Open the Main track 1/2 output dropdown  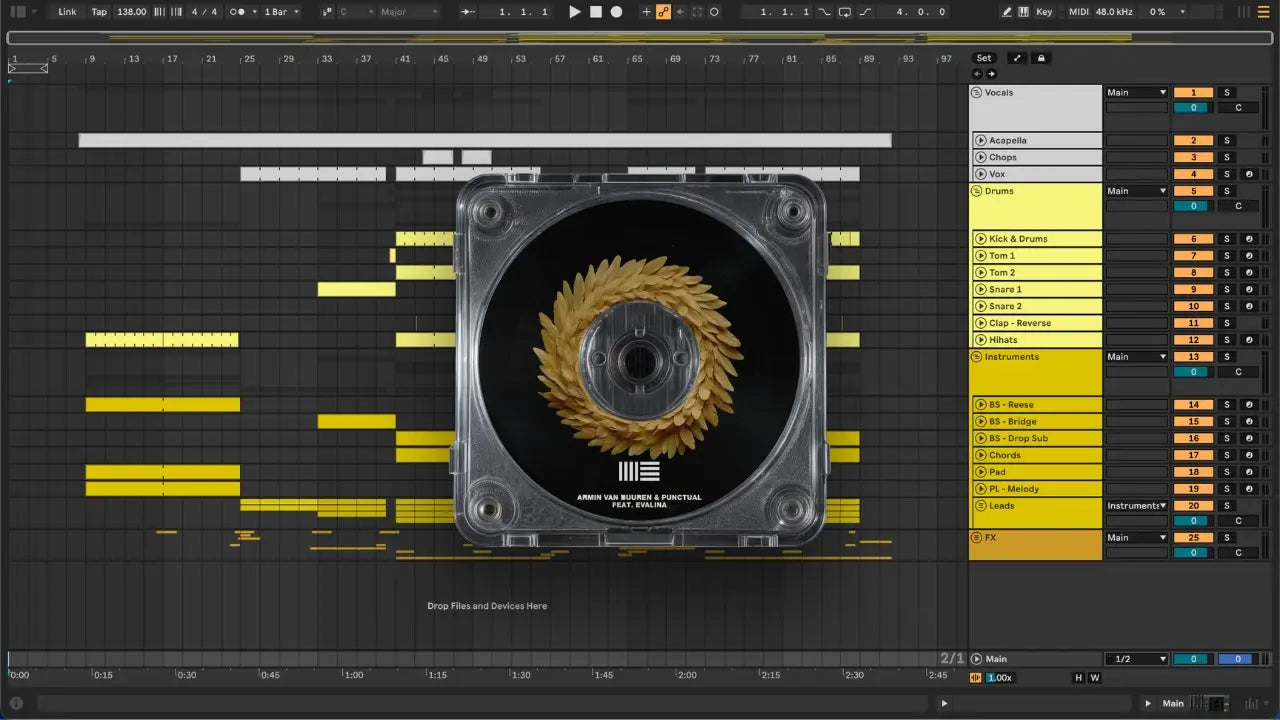point(1136,659)
